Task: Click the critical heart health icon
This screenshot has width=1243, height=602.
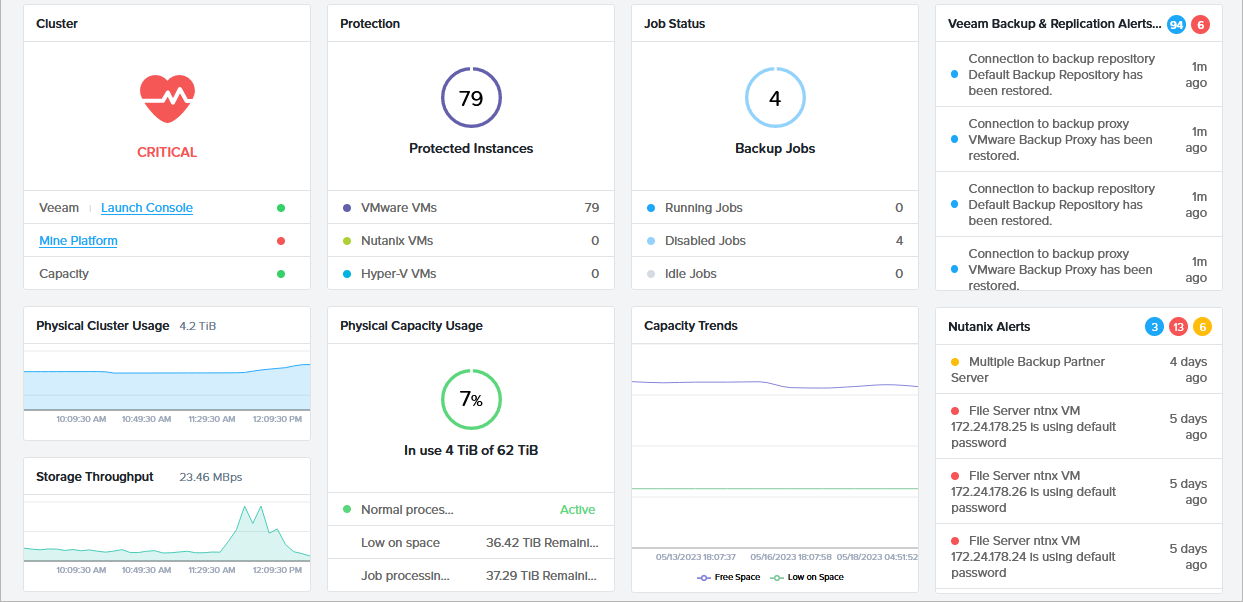Action: click(x=167, y=101)
